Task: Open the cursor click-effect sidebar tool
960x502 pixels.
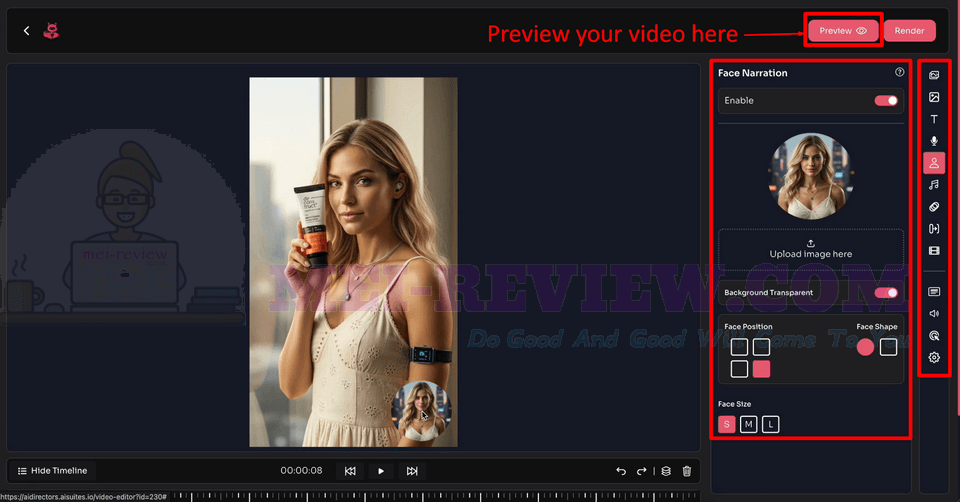Action: pyautogui.click(x=934, y=335)
